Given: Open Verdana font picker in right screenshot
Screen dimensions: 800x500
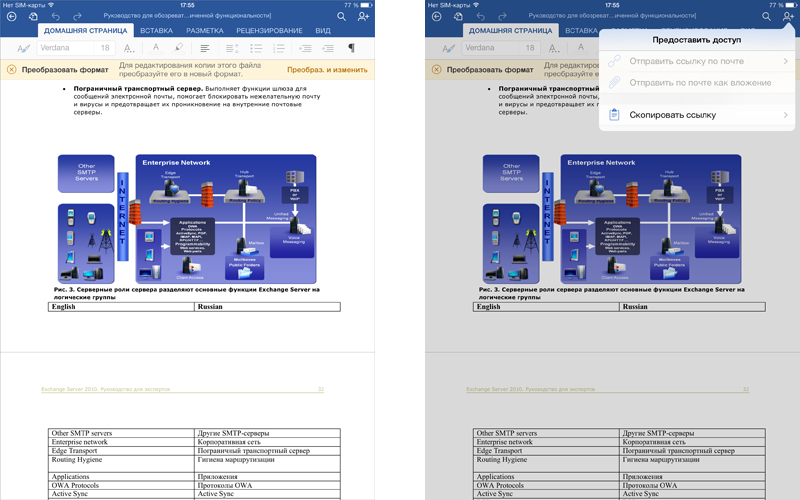Looking at the screenshot, I should [x=490, y=48].
